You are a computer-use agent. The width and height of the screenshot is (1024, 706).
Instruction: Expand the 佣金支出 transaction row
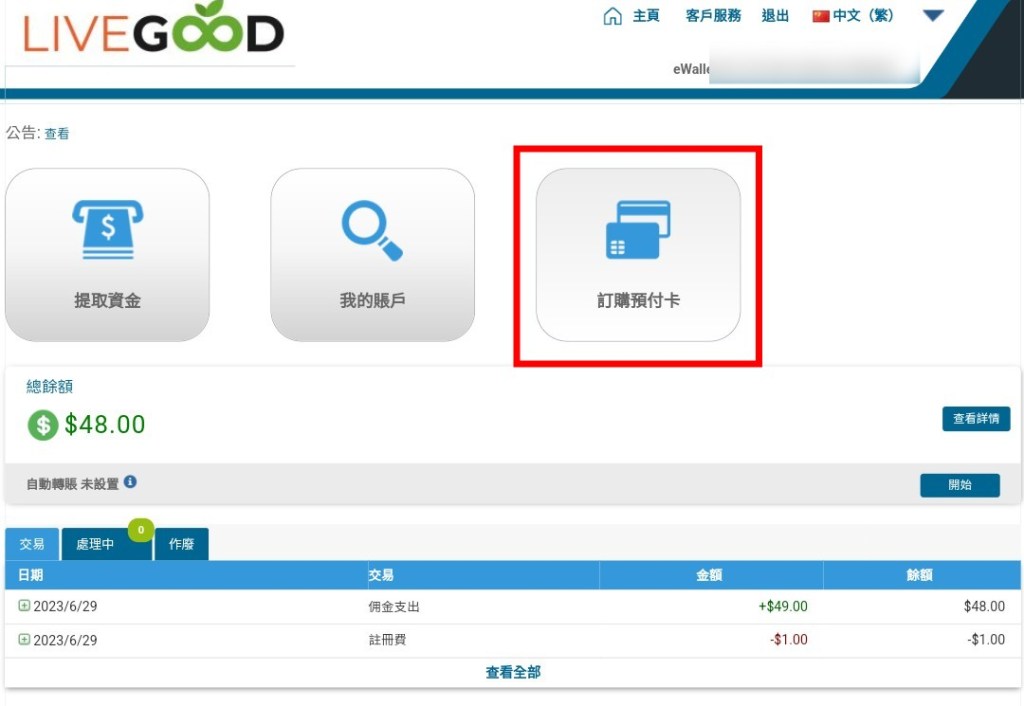tap(24, 606)
